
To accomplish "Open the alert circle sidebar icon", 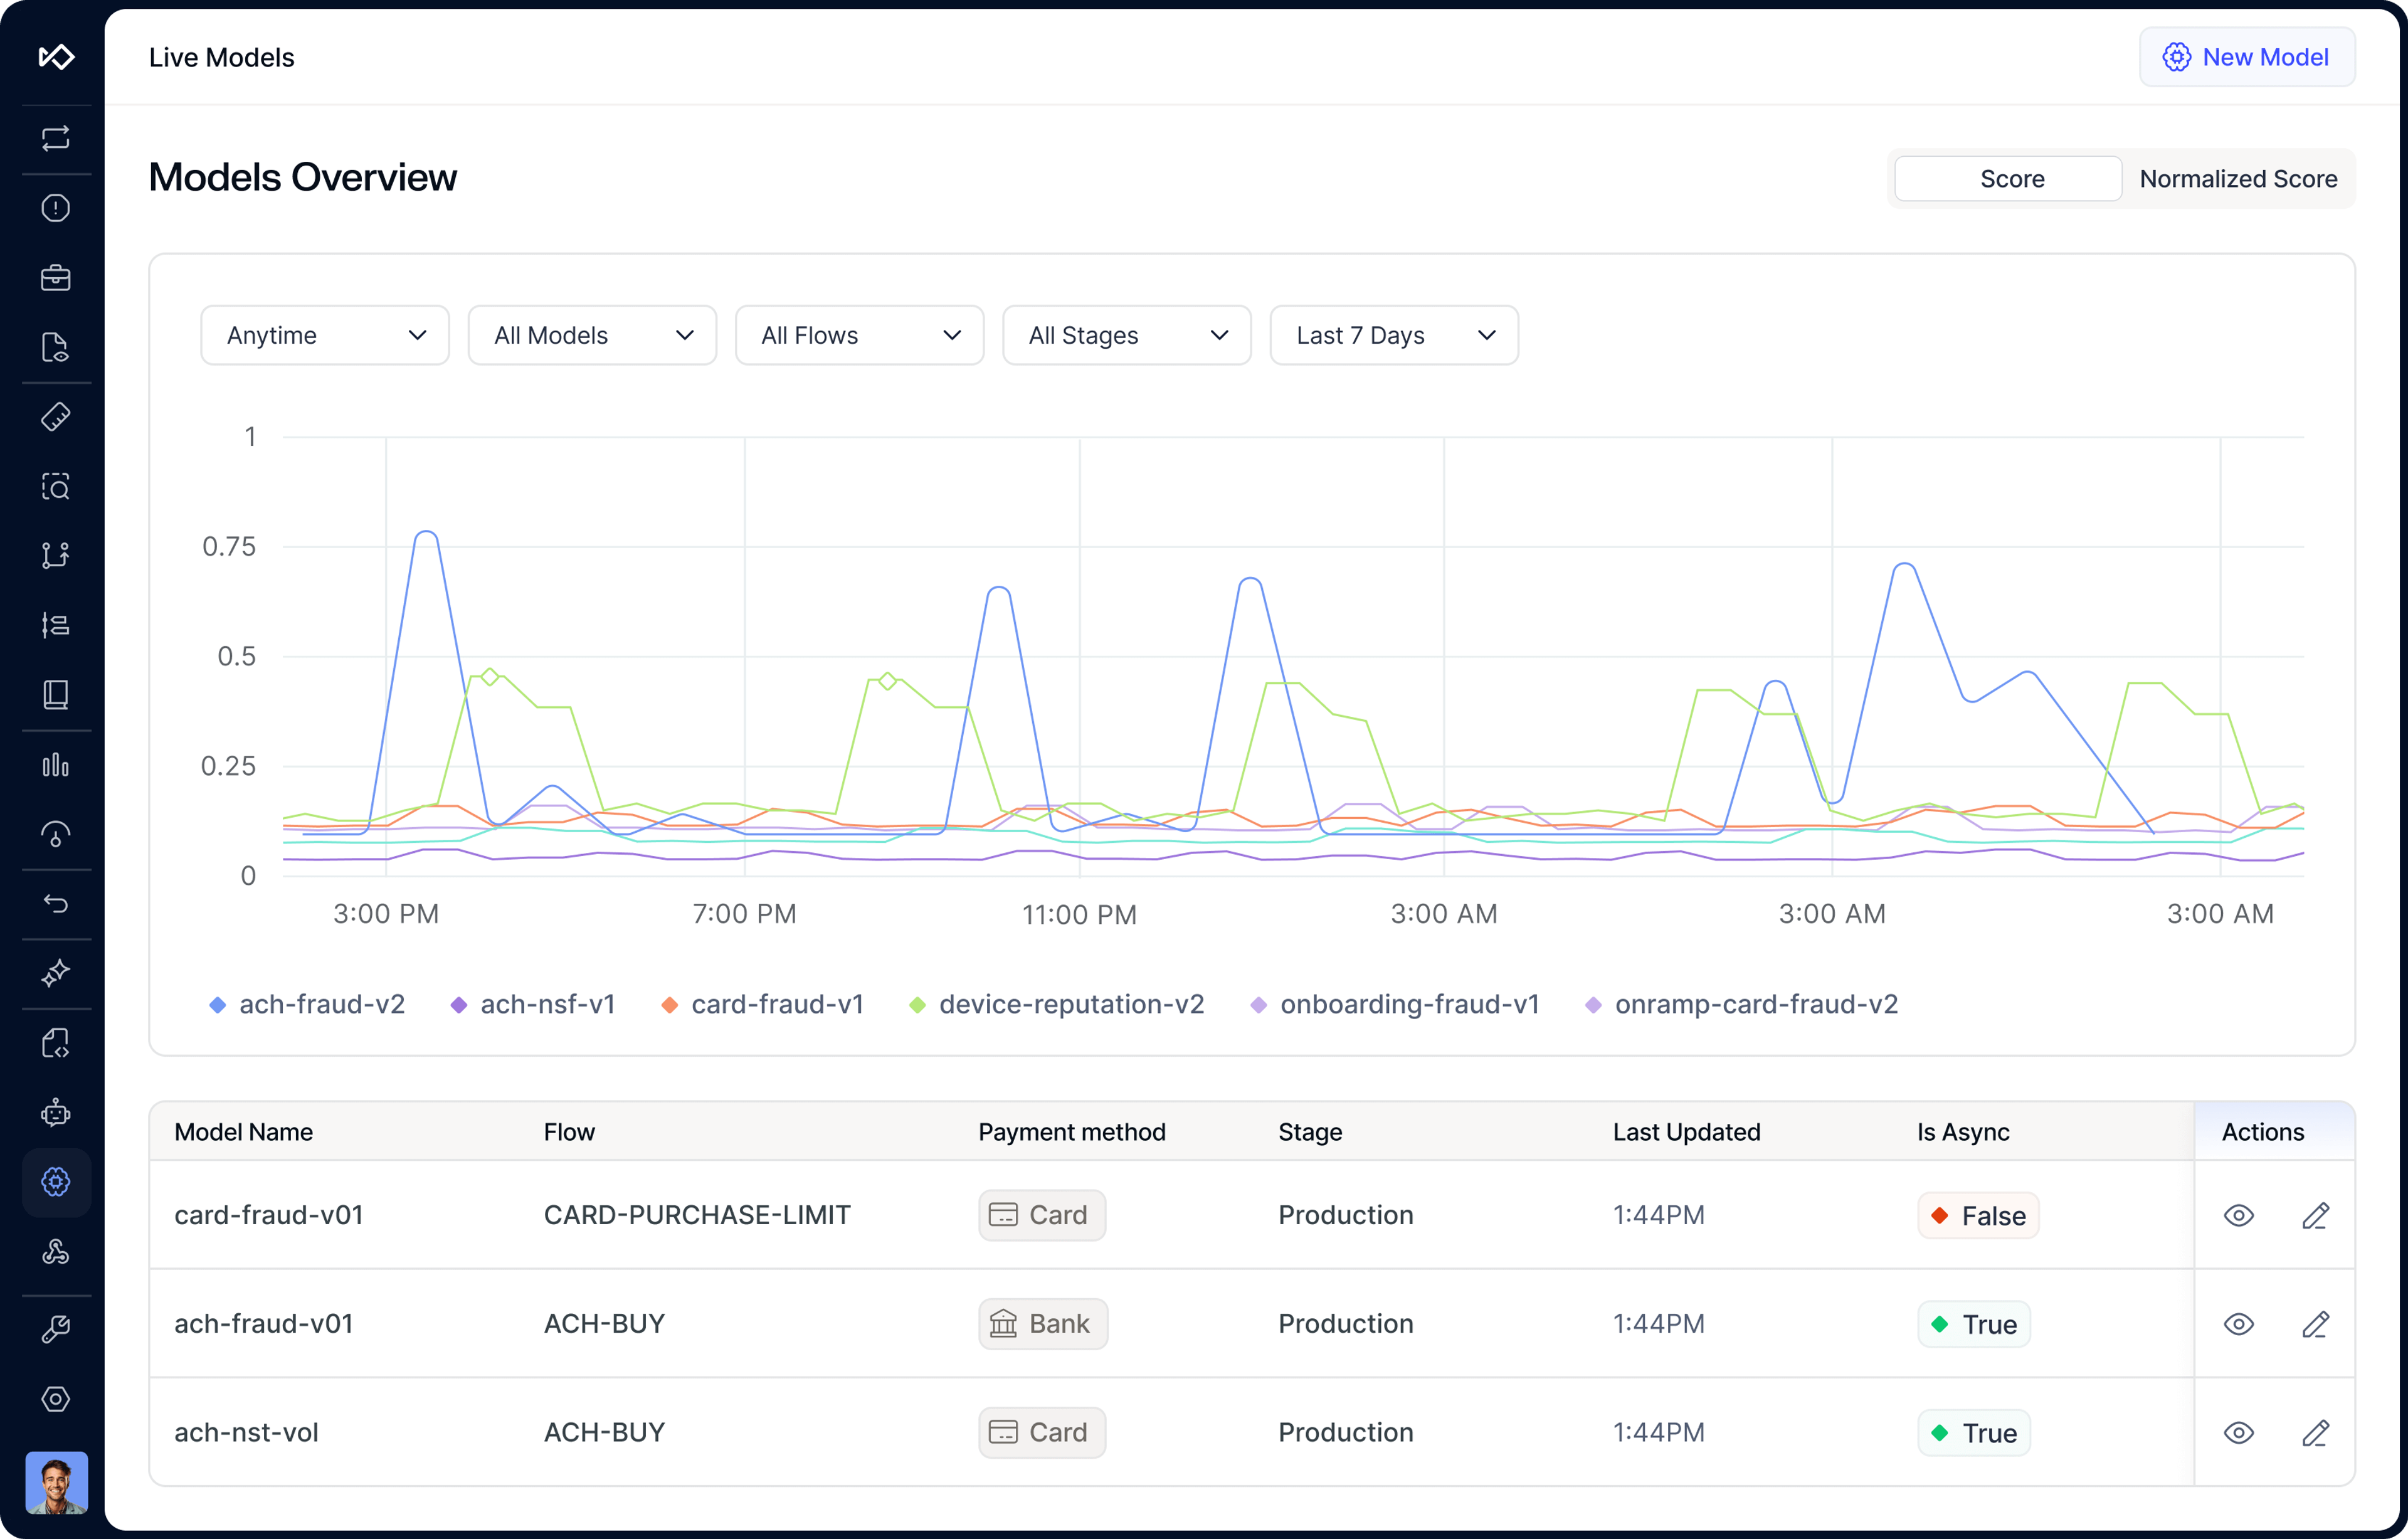I will click(56, 208).
